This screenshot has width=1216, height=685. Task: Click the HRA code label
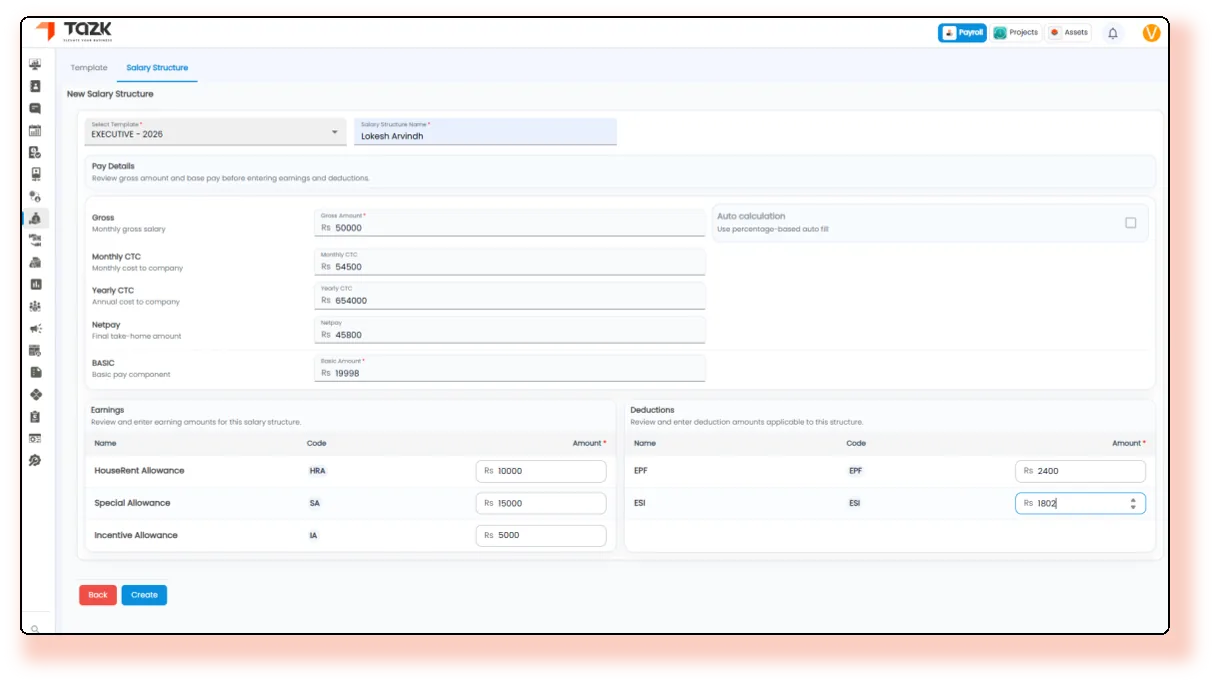point(317,471)
